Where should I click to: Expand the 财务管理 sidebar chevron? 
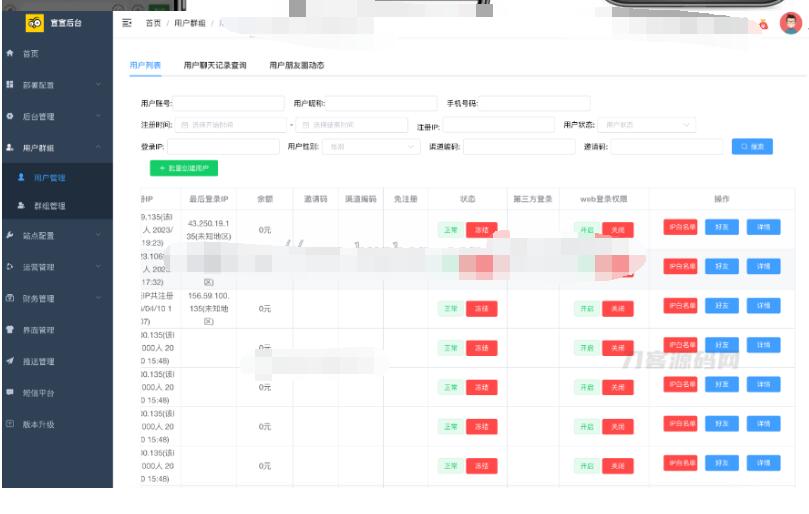[x=98, y=298]
